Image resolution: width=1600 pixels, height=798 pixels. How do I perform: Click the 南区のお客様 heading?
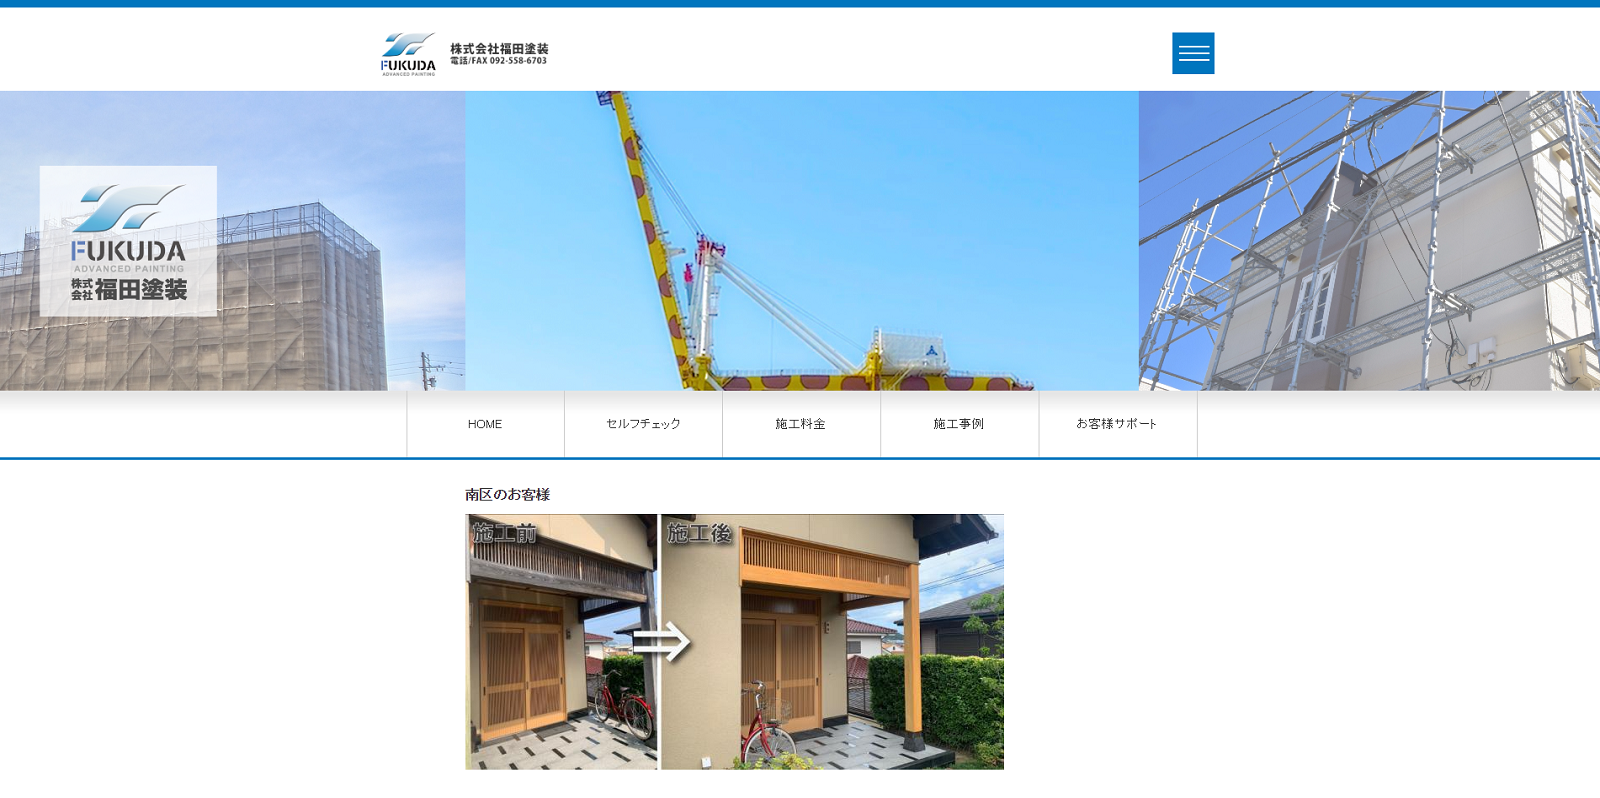507,494
